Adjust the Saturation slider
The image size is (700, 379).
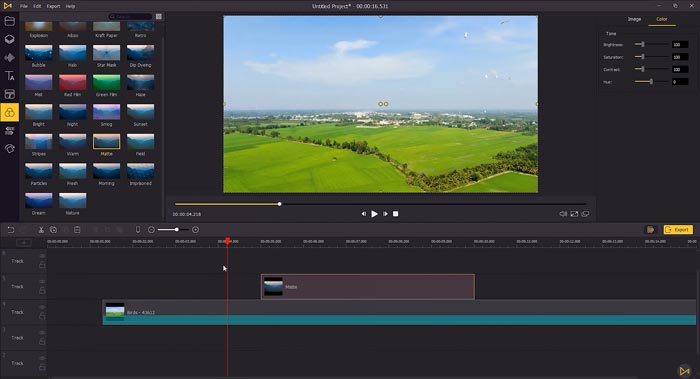click(651, 57)
